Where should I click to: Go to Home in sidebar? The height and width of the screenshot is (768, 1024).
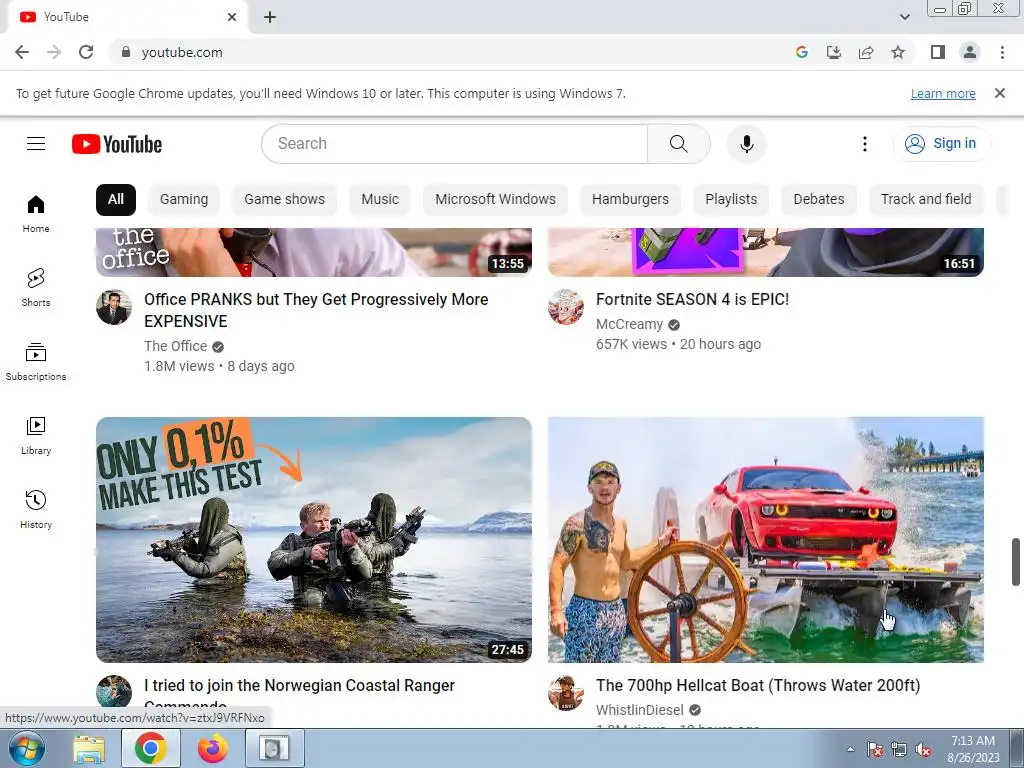pyautogui.click(x=36, y=214)
